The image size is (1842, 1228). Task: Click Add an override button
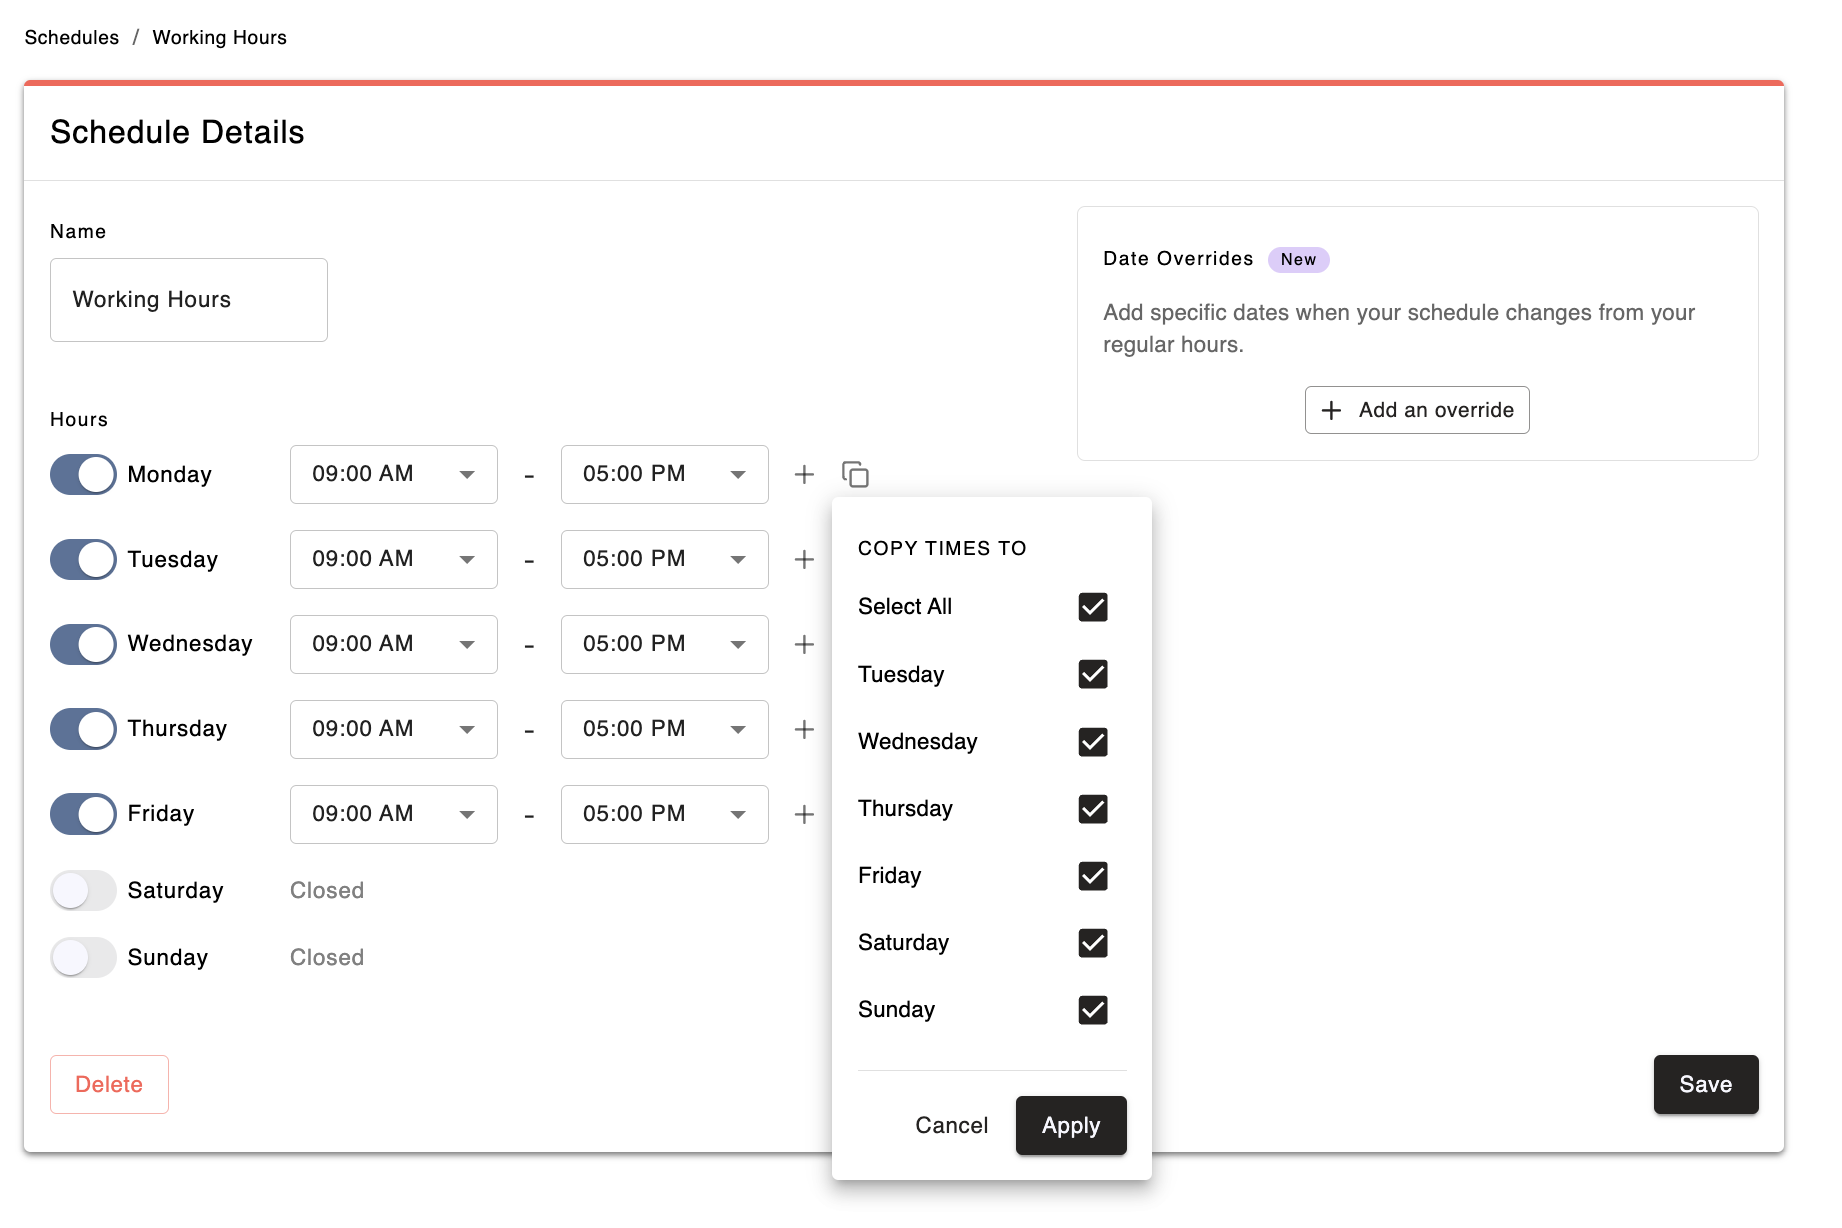click(x=1417, y=410)
